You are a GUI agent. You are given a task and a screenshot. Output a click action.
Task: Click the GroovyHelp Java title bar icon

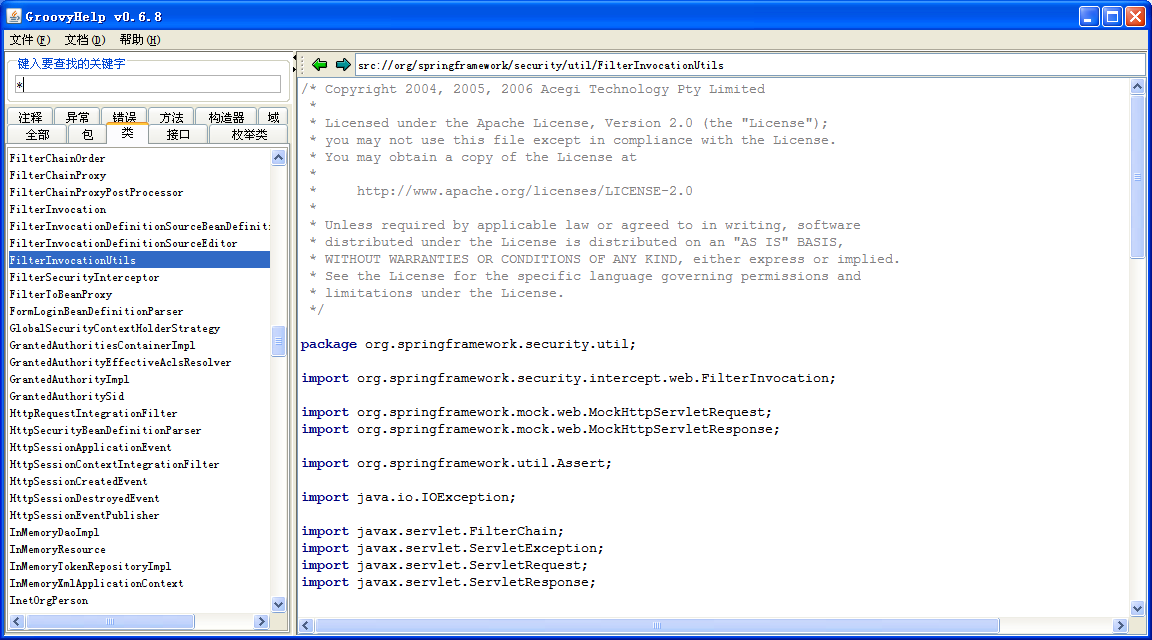(x=14, y=15)
